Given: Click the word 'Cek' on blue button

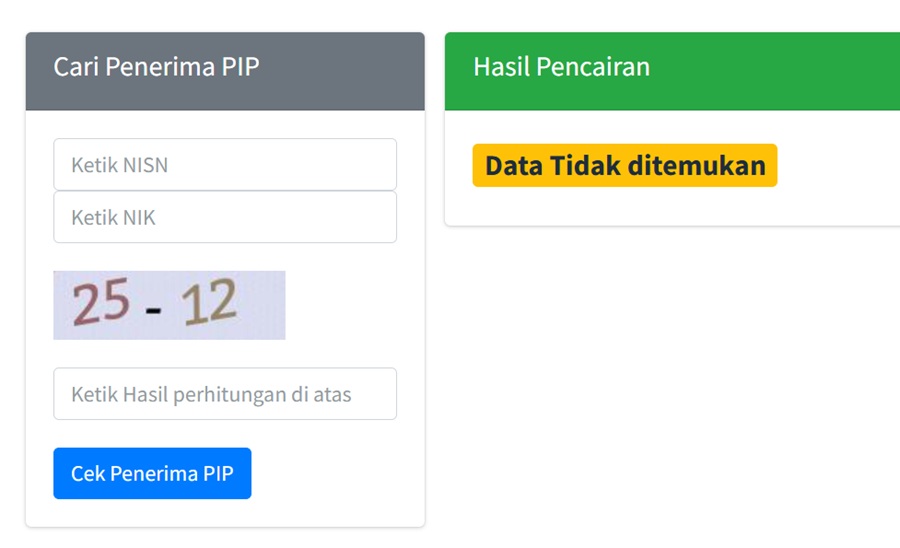Looking at the screenshot, I should tap(88, 473).
